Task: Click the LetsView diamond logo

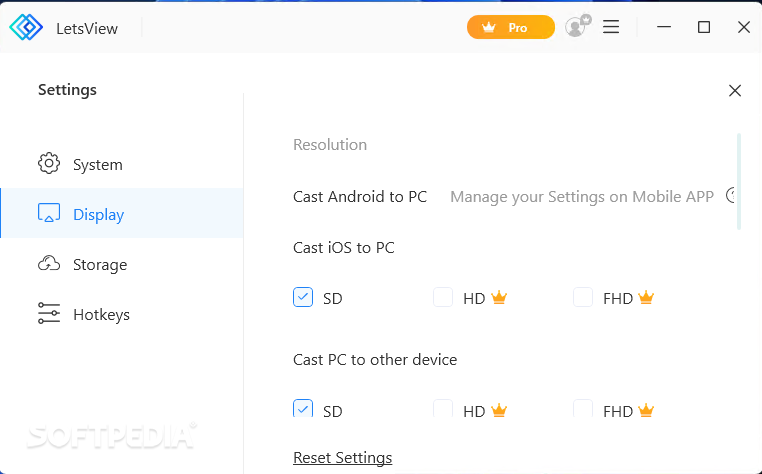Action: point(26,27)
